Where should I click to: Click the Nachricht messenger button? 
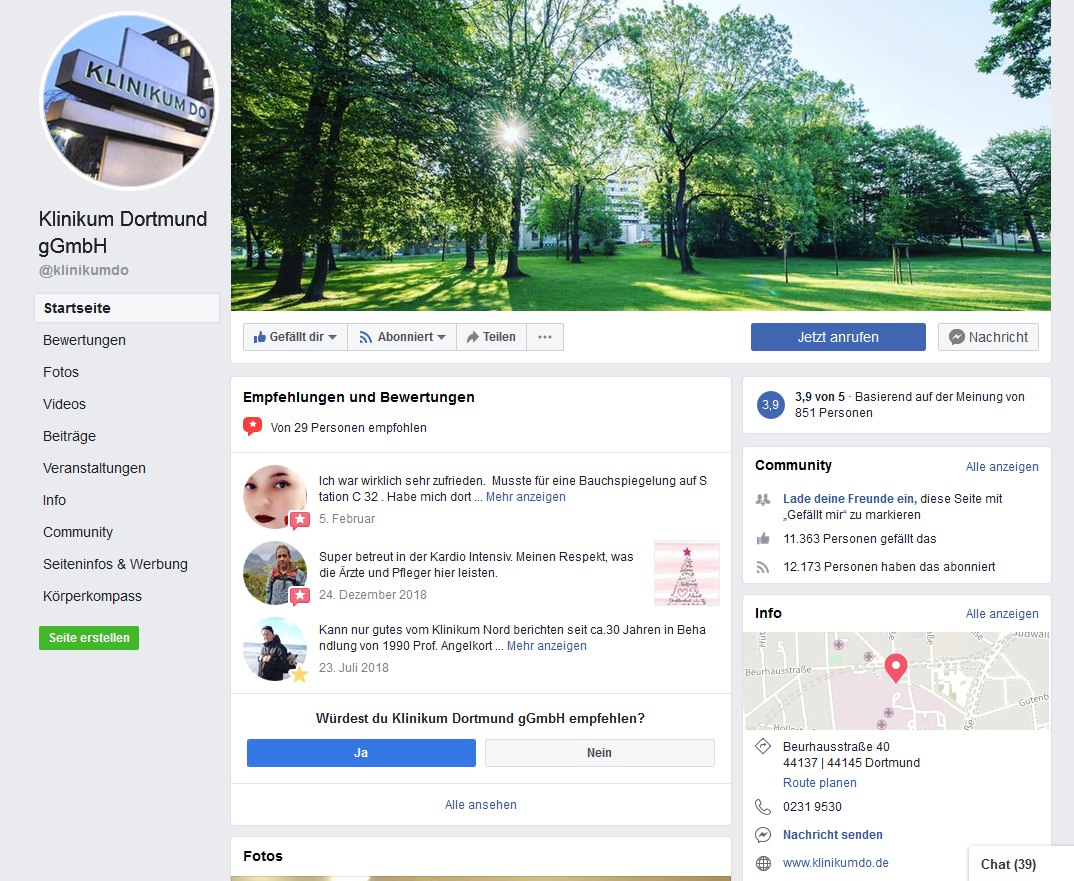click(x=988, y=337)
